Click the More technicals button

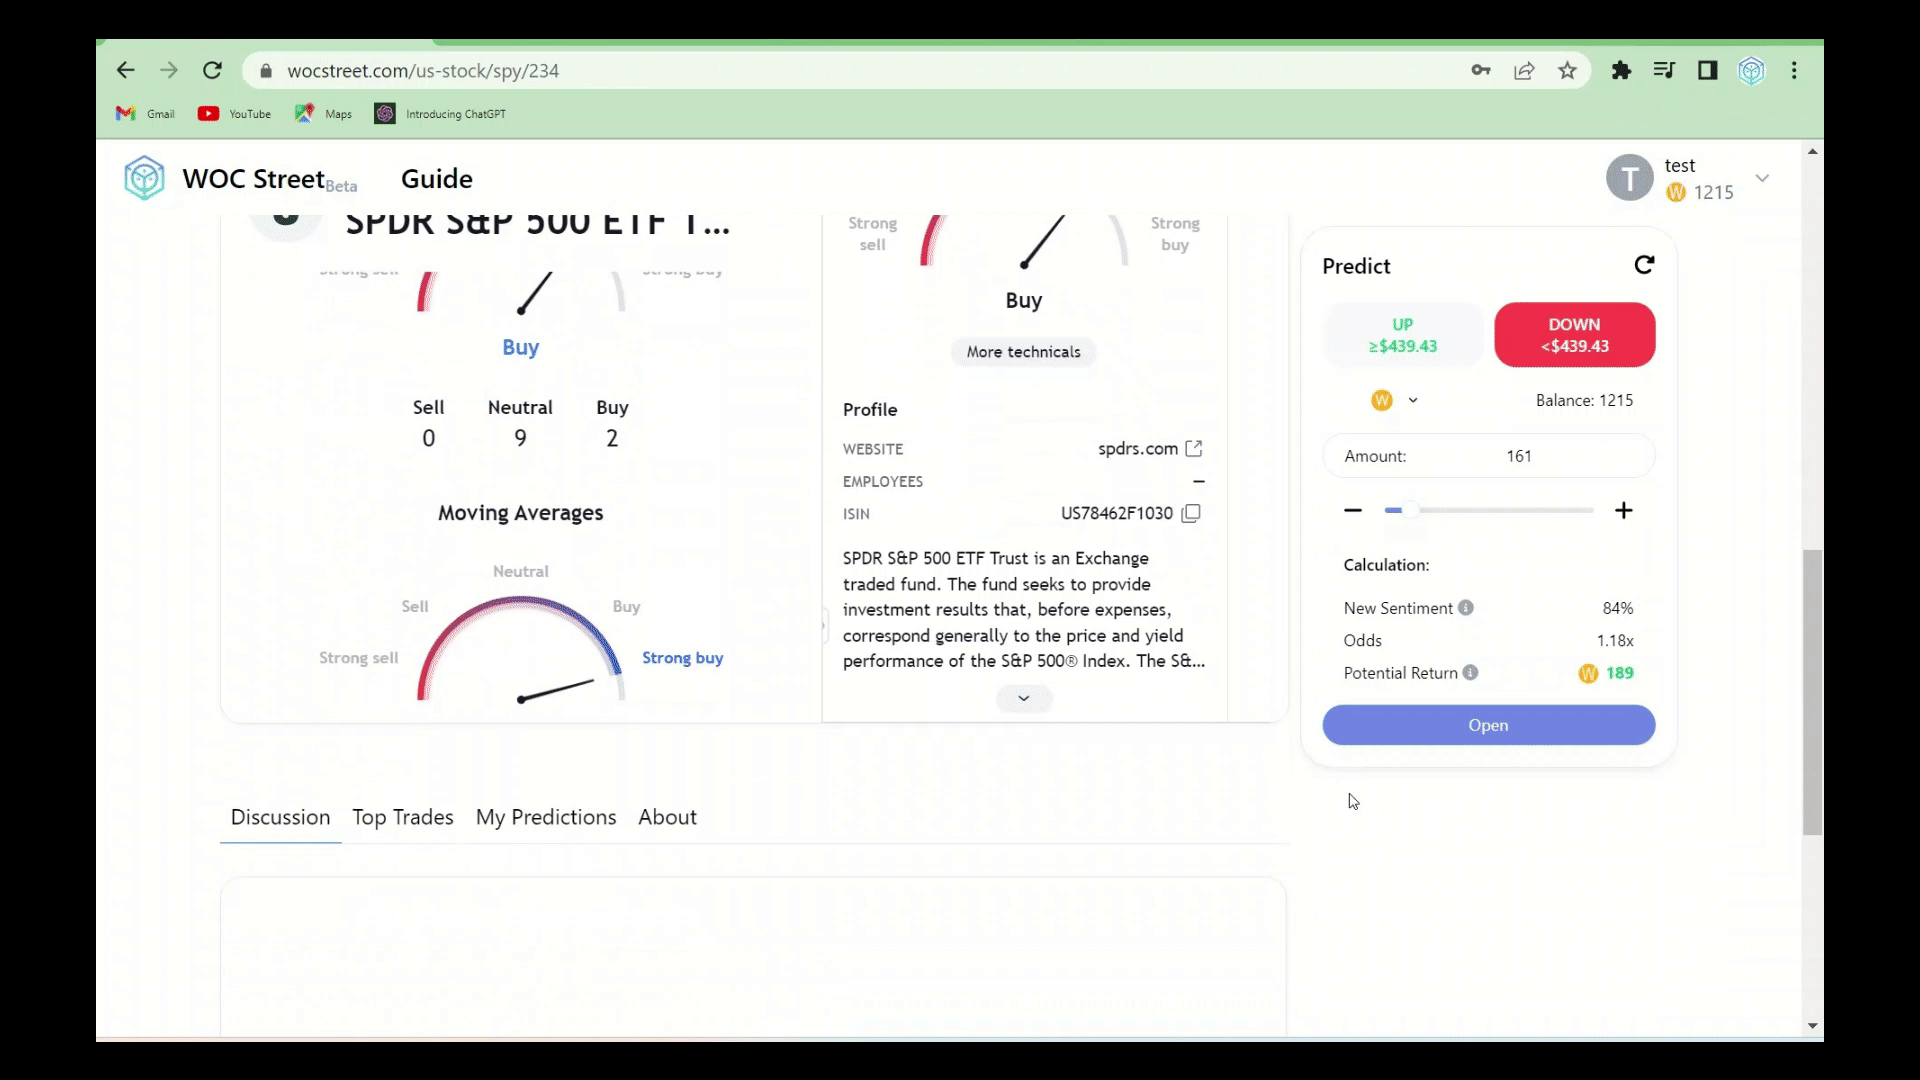click(x=1023, y=352)
